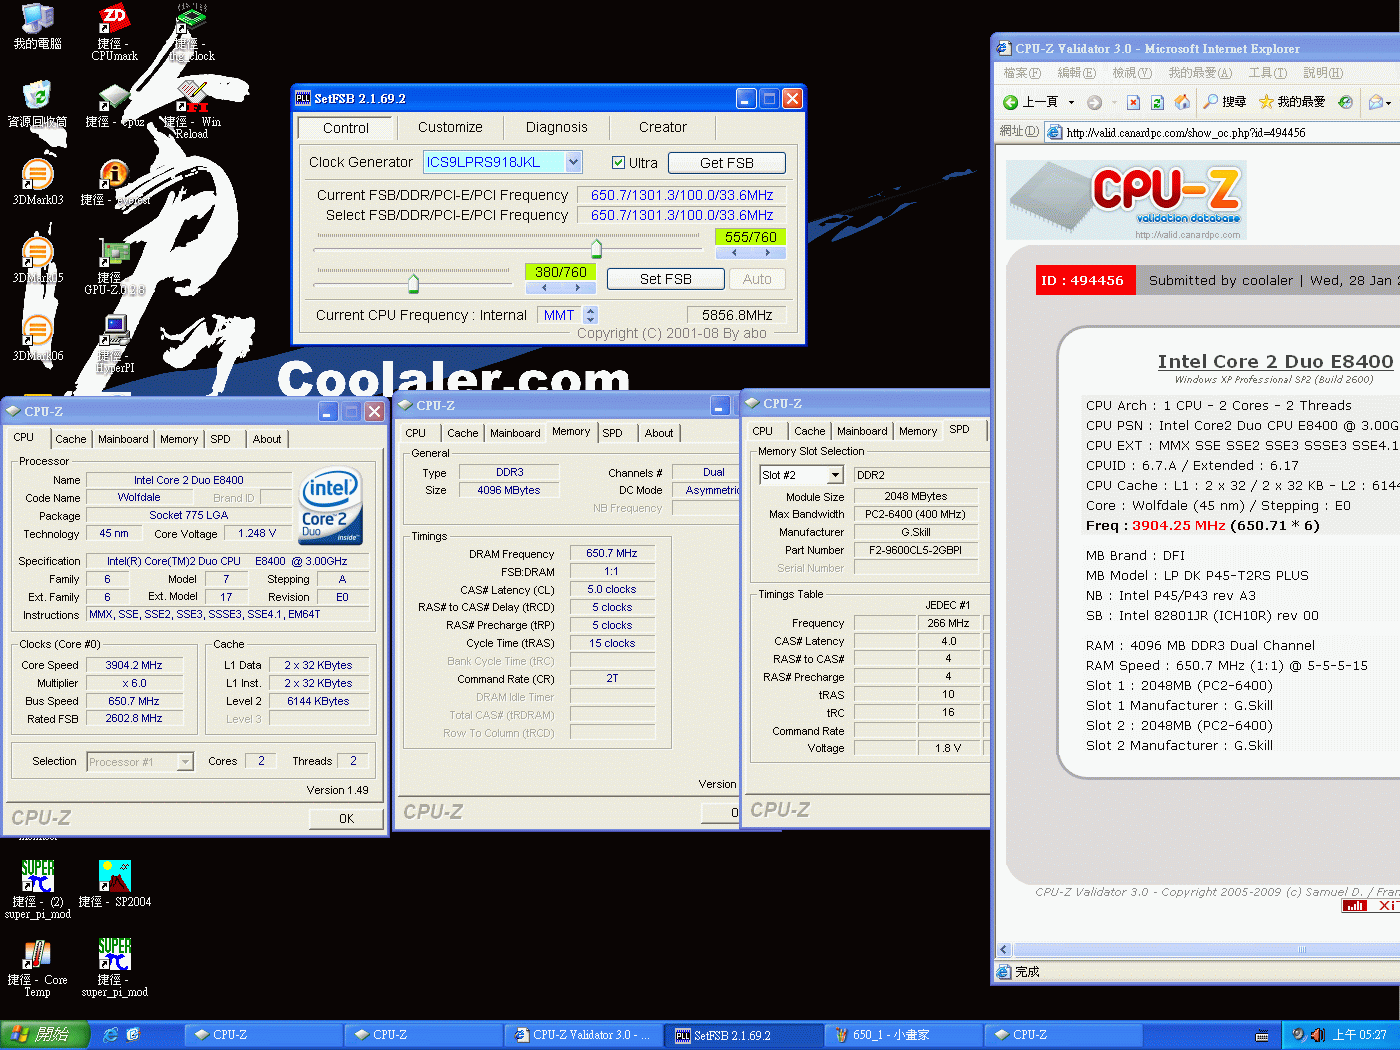Screen dimensions: 1400x1050
Task: Open the 我的最愛 favorites toolbar button
Action: (1292, 102)
